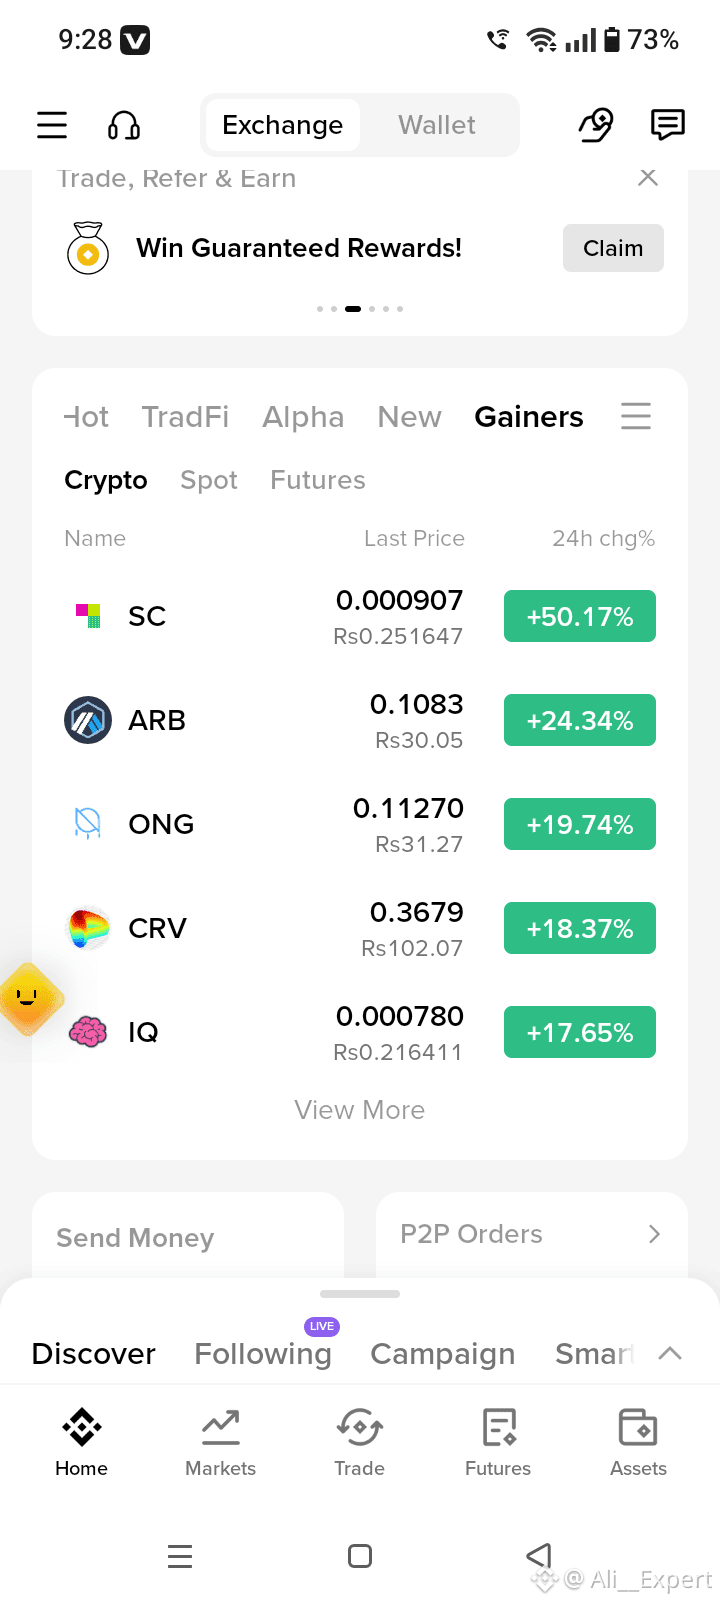This screenshot has height=1604, width=720.
Task: Tap the headset customer support icon
Action: [x=124, y=125]
